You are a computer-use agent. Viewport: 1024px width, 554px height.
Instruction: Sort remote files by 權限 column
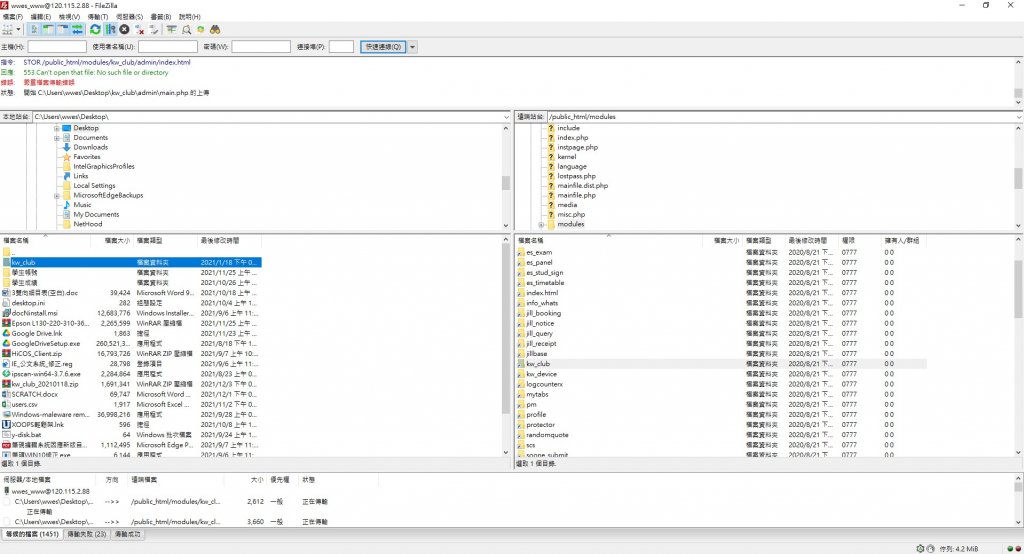pyautogui.click(x=859, y=240)
